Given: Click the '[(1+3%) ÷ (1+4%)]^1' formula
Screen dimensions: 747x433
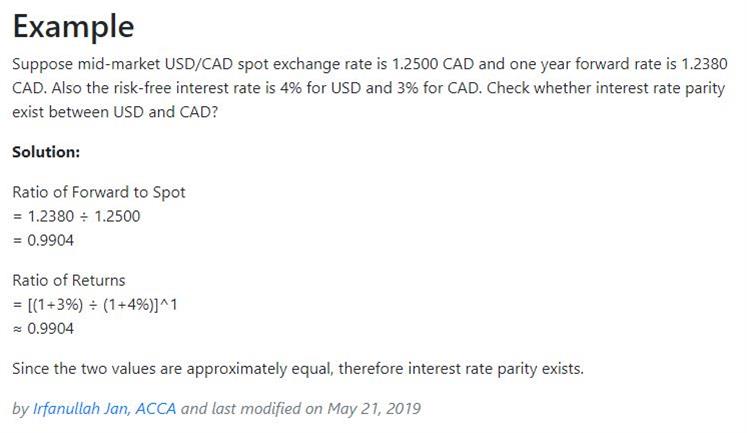Looking at the screenshot, I should 102,304.
